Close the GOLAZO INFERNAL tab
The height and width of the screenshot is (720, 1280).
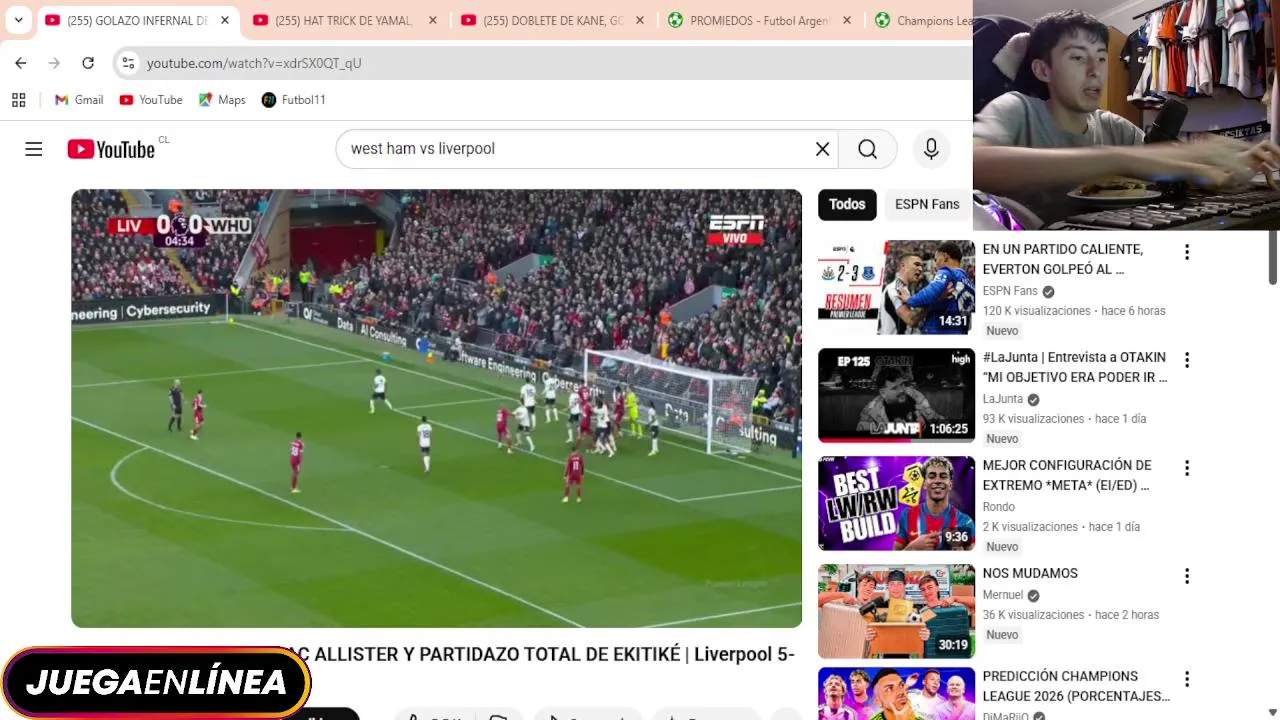pyautogui.click(x=225, y=20)
